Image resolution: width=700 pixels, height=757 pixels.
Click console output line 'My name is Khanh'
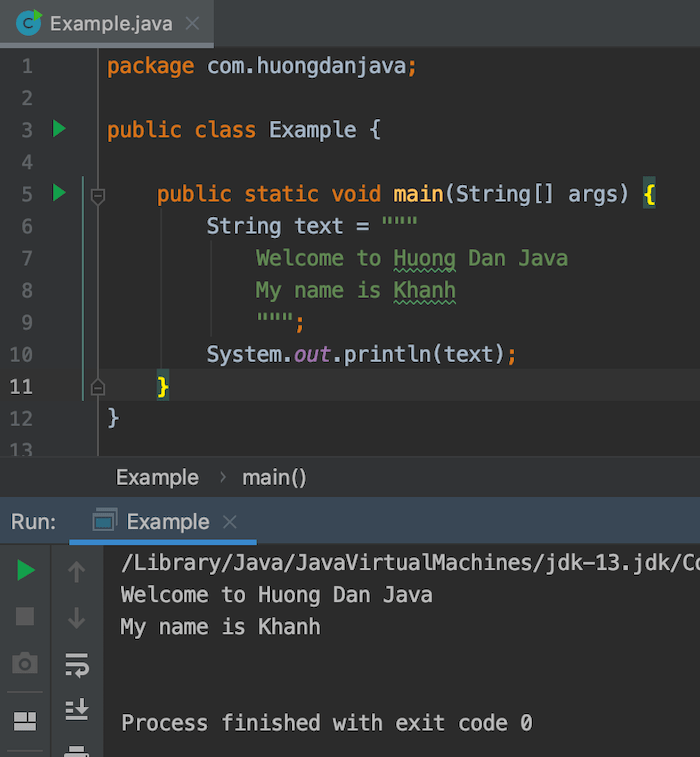[x=220, y=627]
